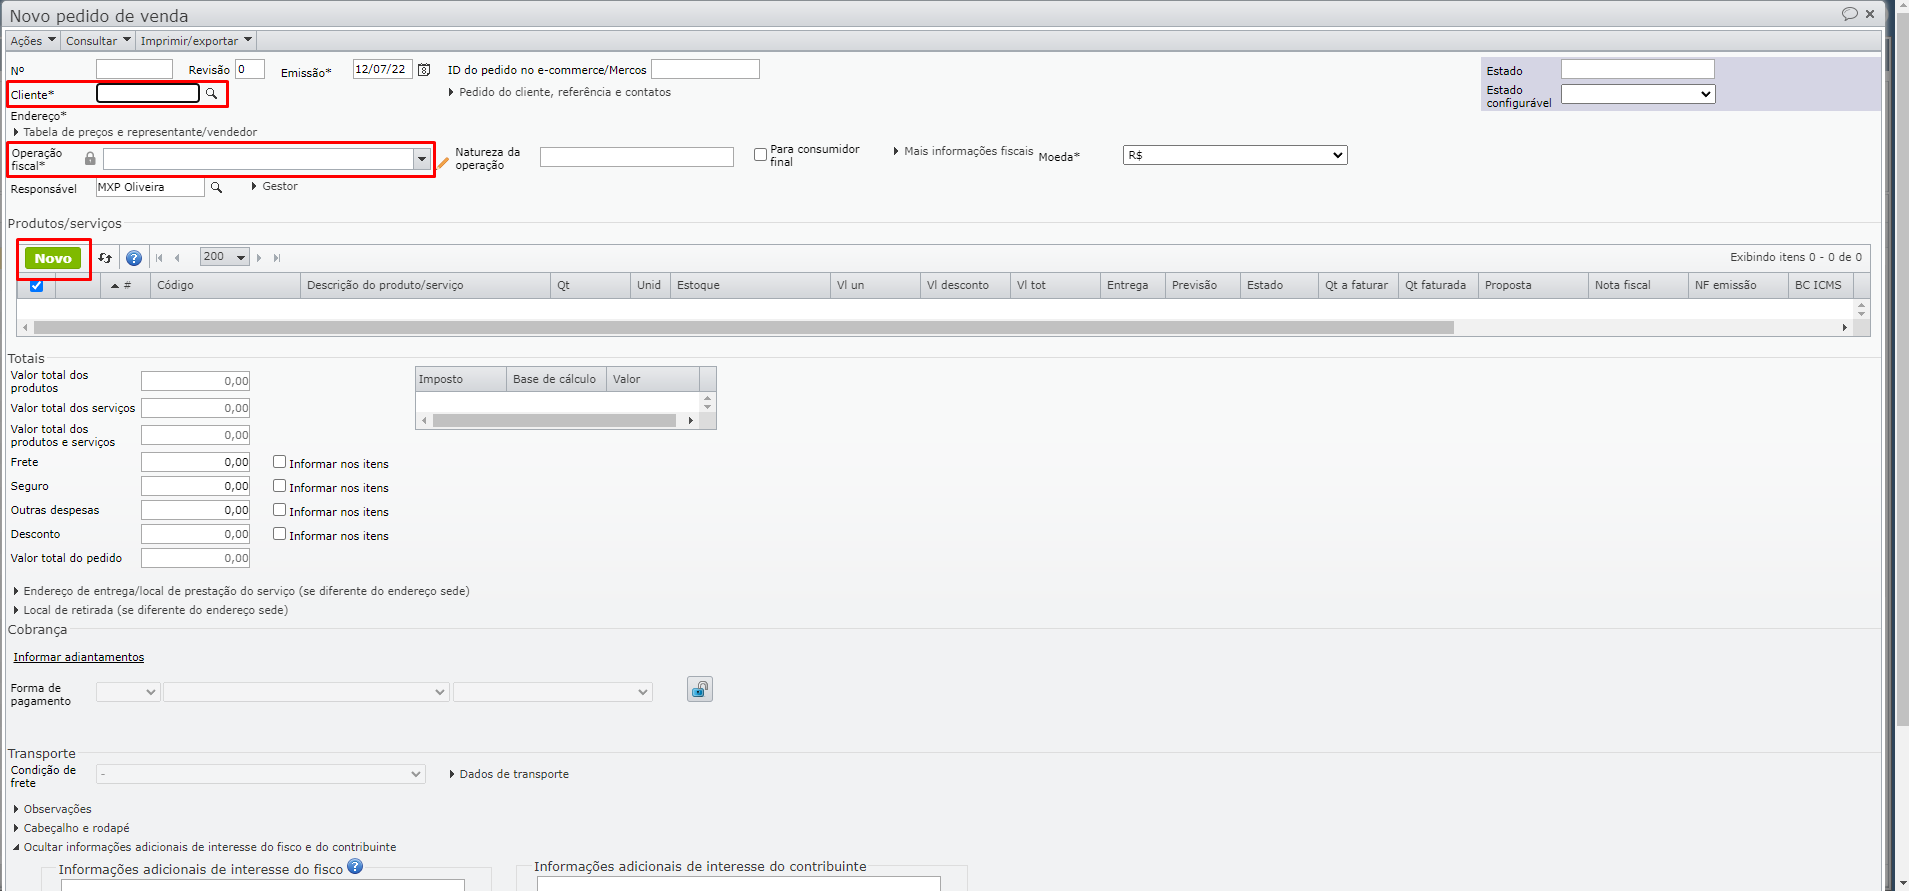The image size is (1909, 891).
Task: Open the Ações menu
Action: [33, 41]
